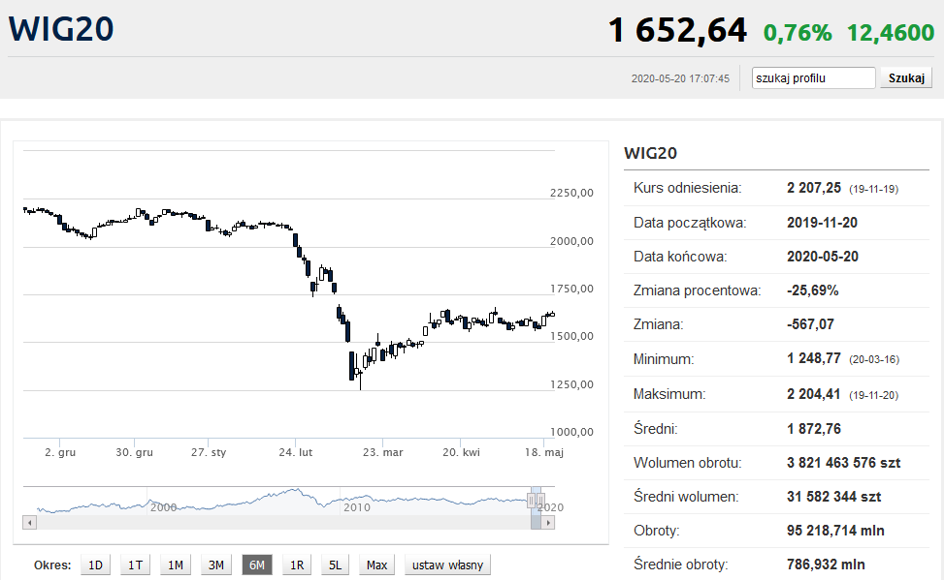Click Zmiana procentowa value -25,69%

[812, 291]
